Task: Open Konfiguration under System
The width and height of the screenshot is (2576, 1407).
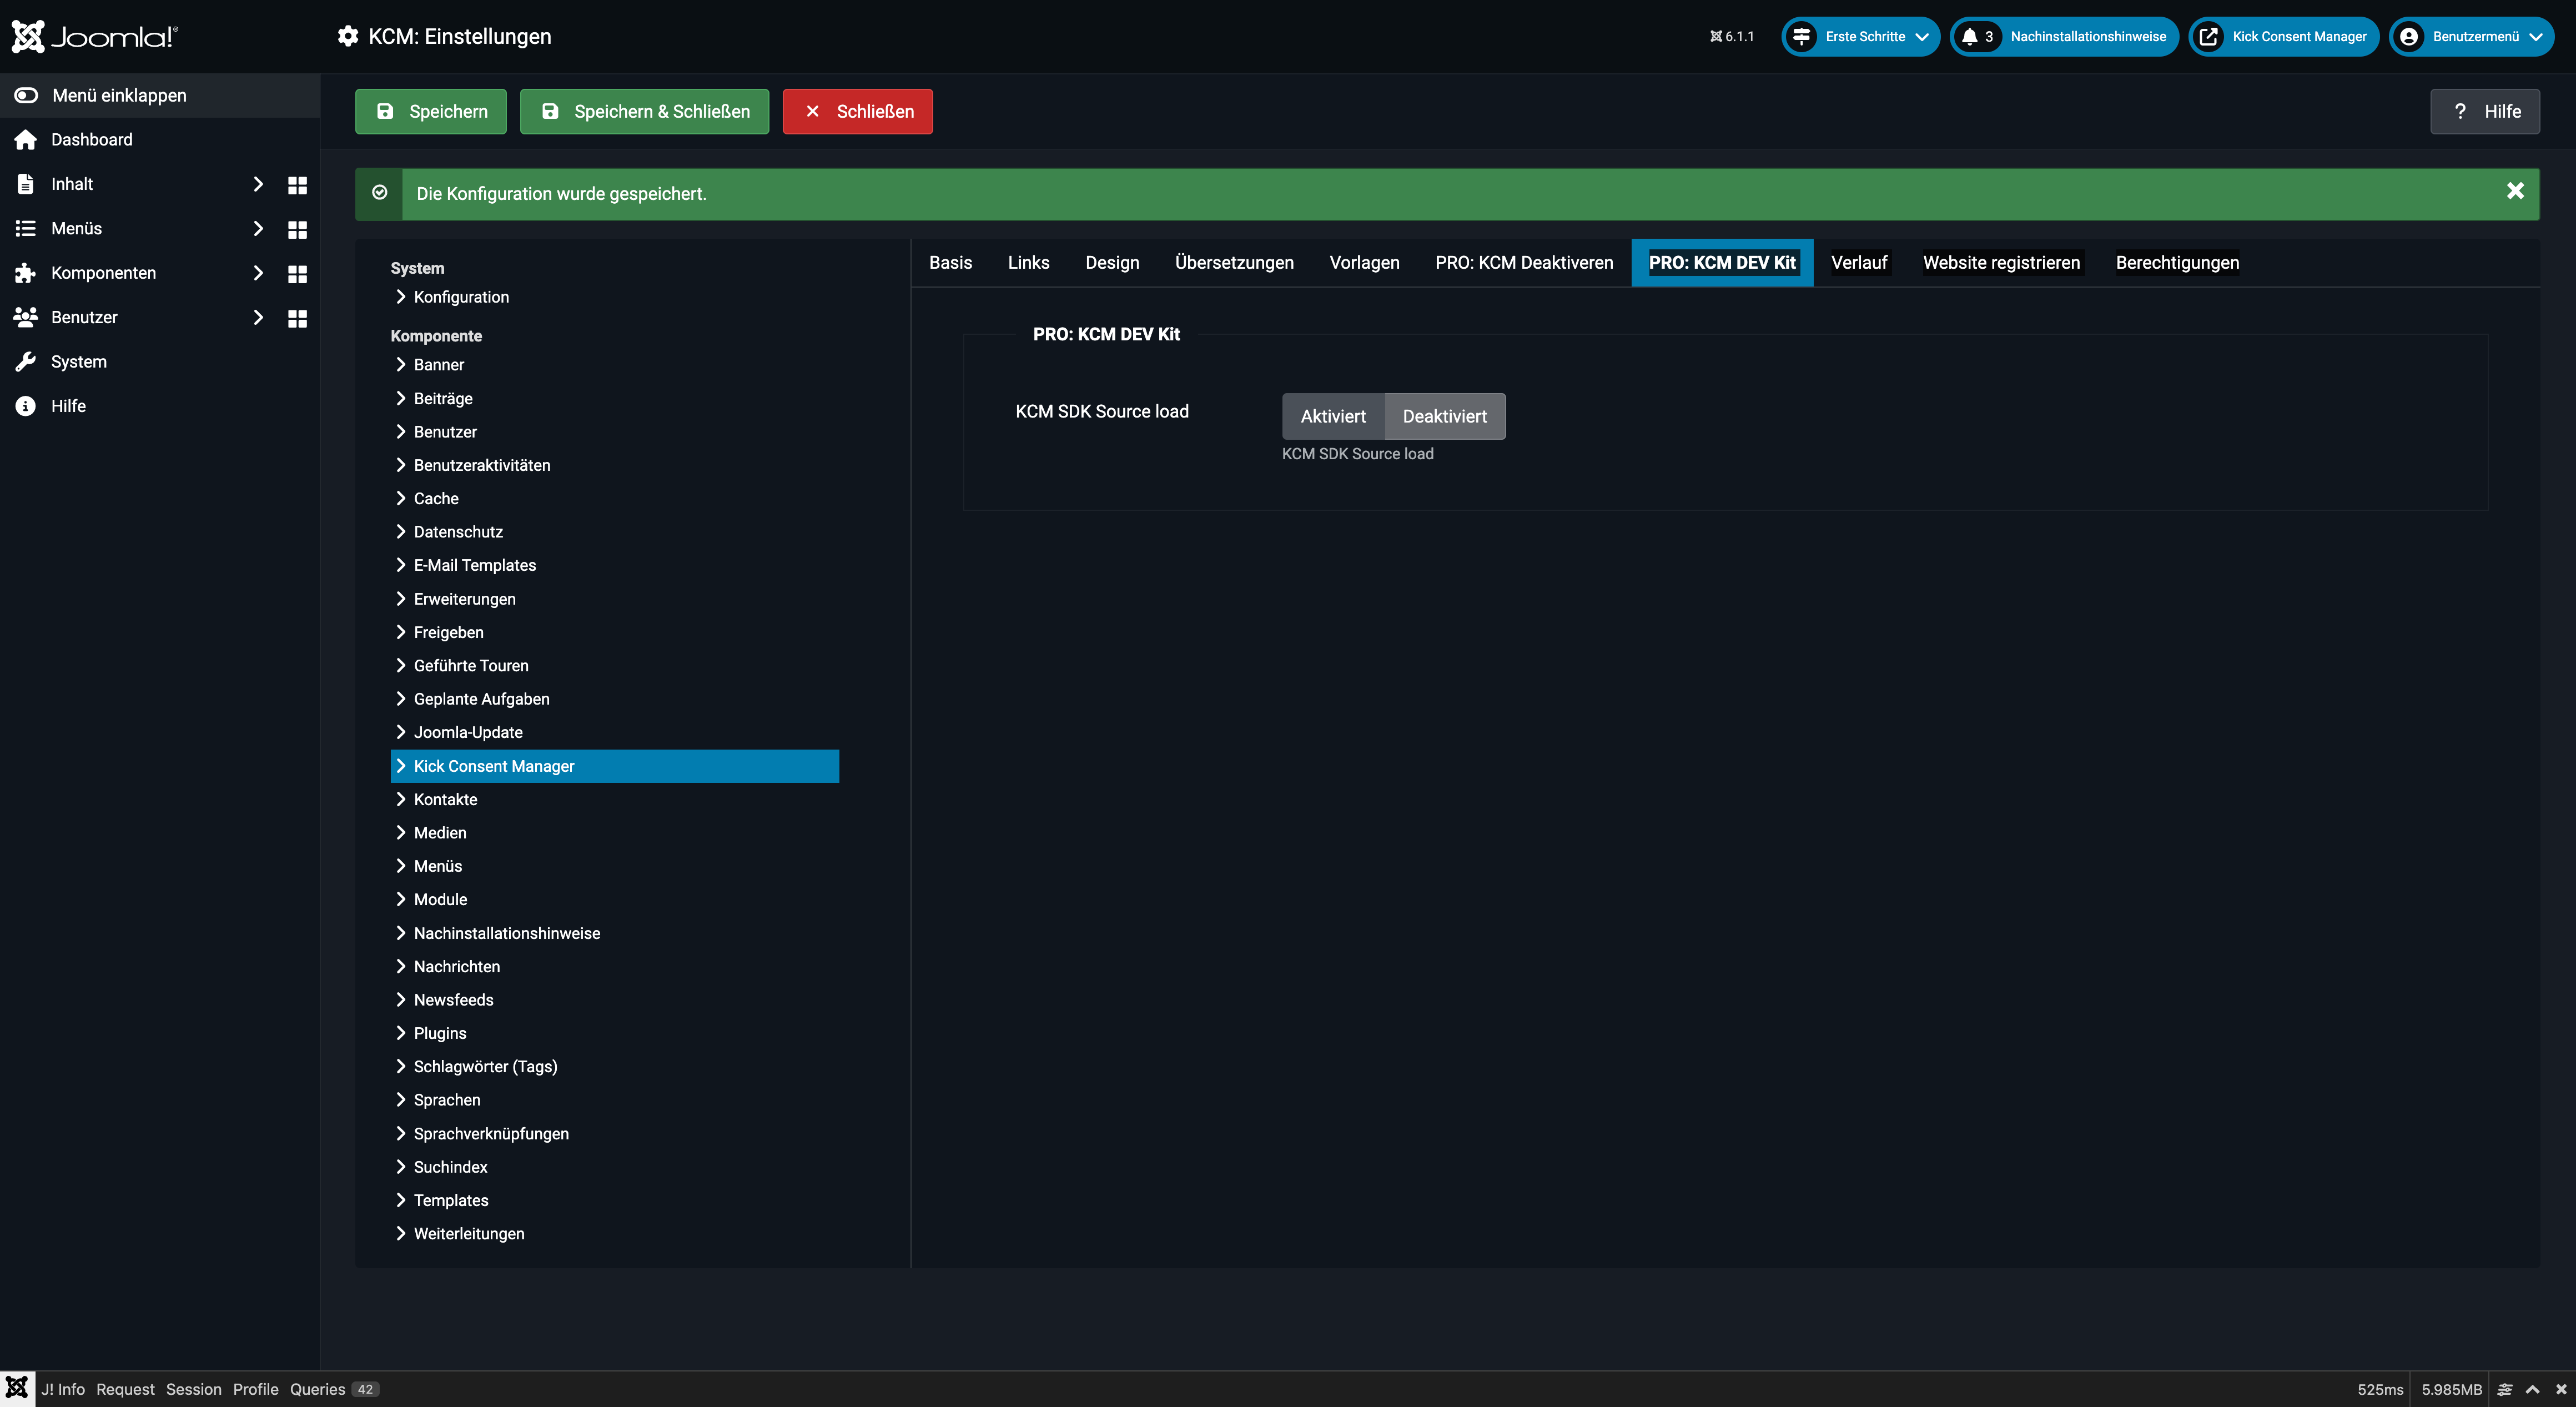Action: point(461,297)
